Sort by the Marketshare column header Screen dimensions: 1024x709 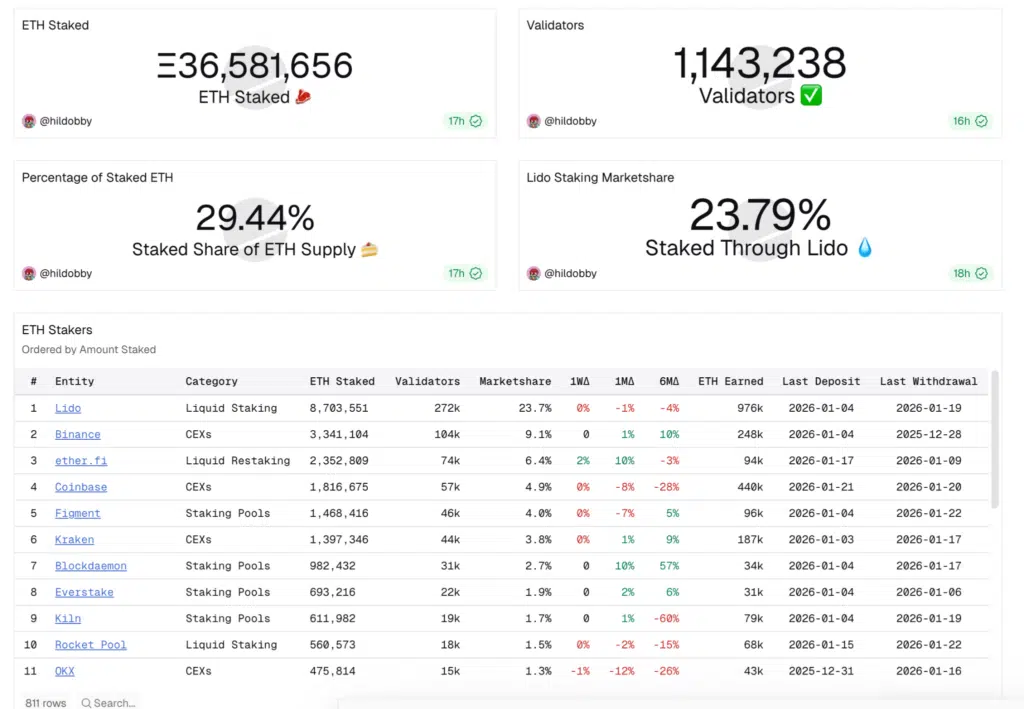click(515, 381)
